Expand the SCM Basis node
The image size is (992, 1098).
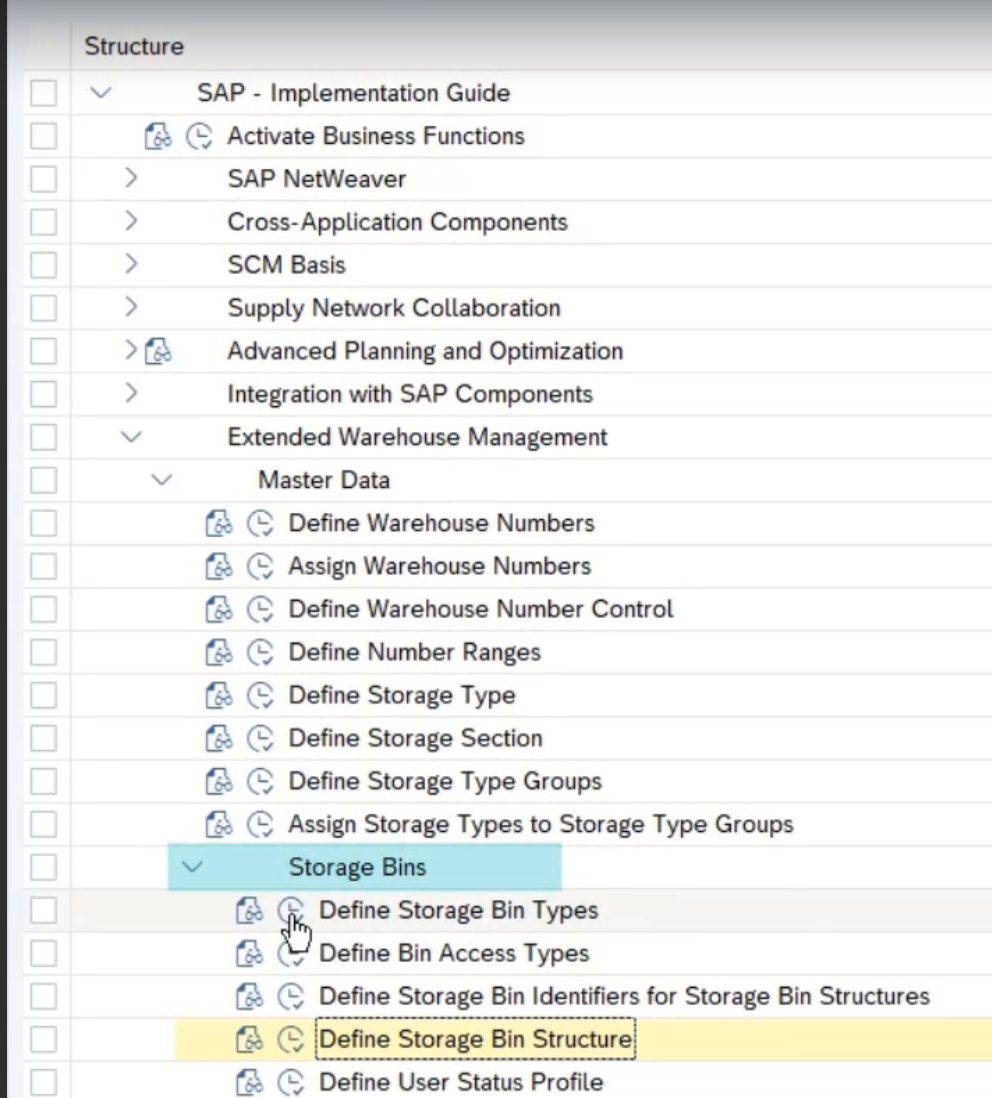(x=131, y=263)
